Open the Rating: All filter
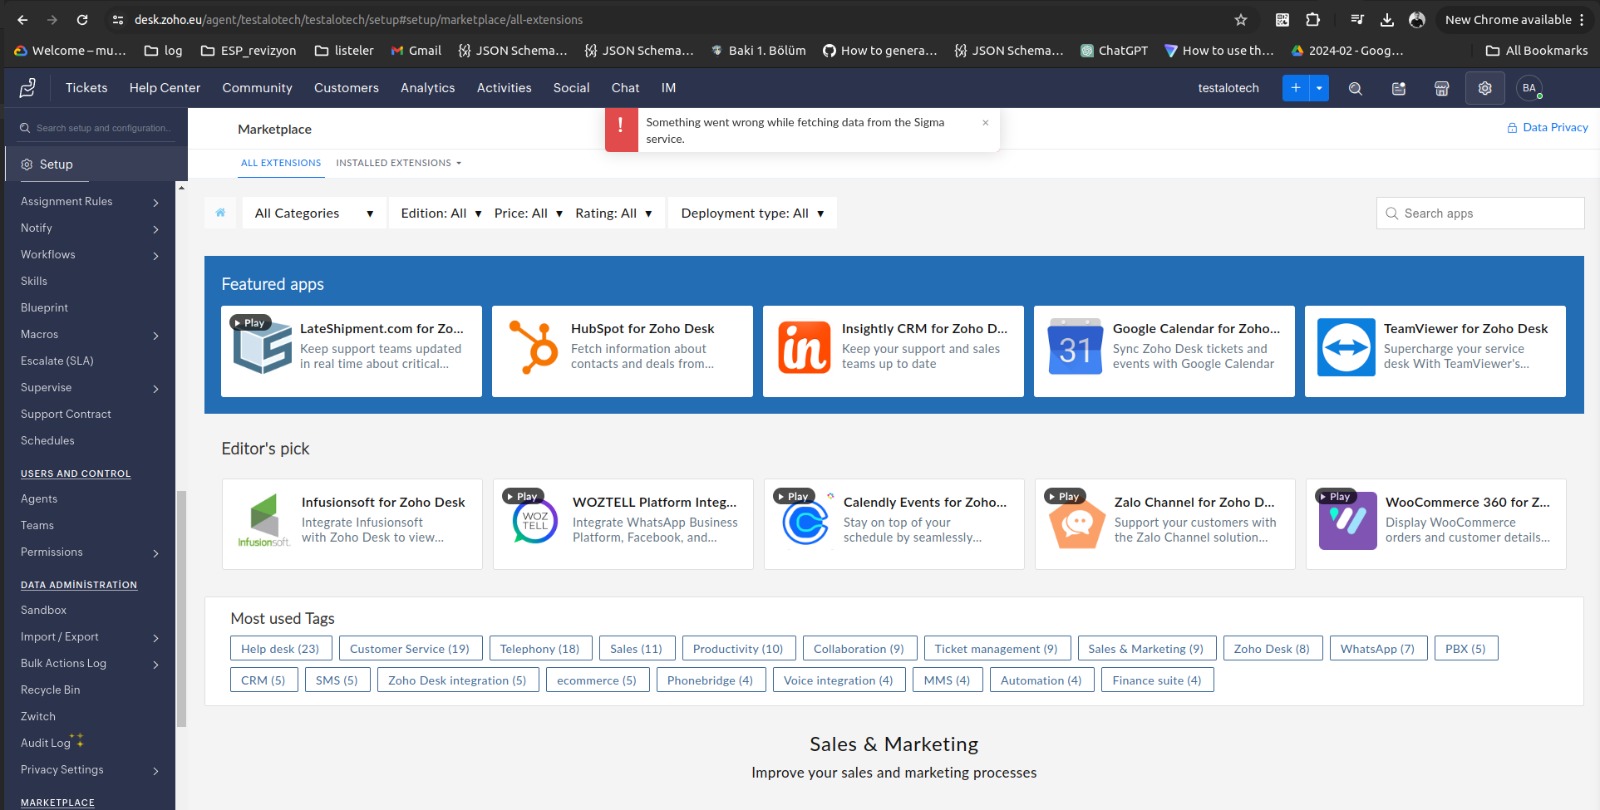The image size is (1600, 810). [x=614, y=213]
